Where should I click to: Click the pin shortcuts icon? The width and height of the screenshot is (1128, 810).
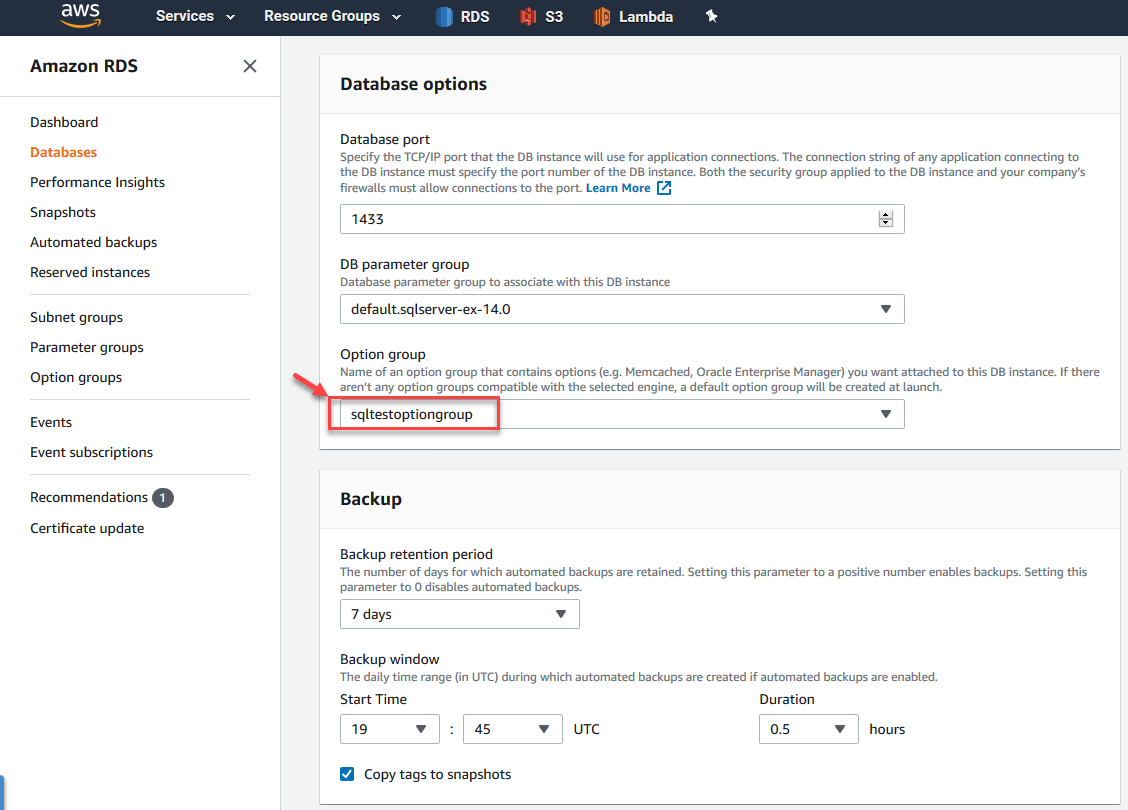coord(711,16)
